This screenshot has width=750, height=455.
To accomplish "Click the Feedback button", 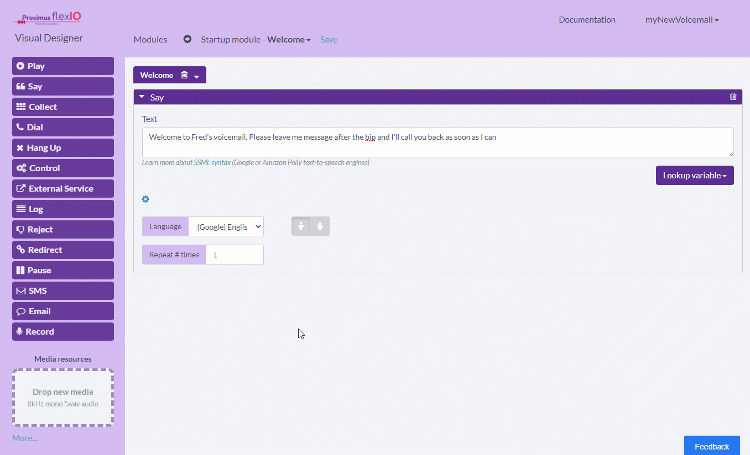I will coord(712,446).
